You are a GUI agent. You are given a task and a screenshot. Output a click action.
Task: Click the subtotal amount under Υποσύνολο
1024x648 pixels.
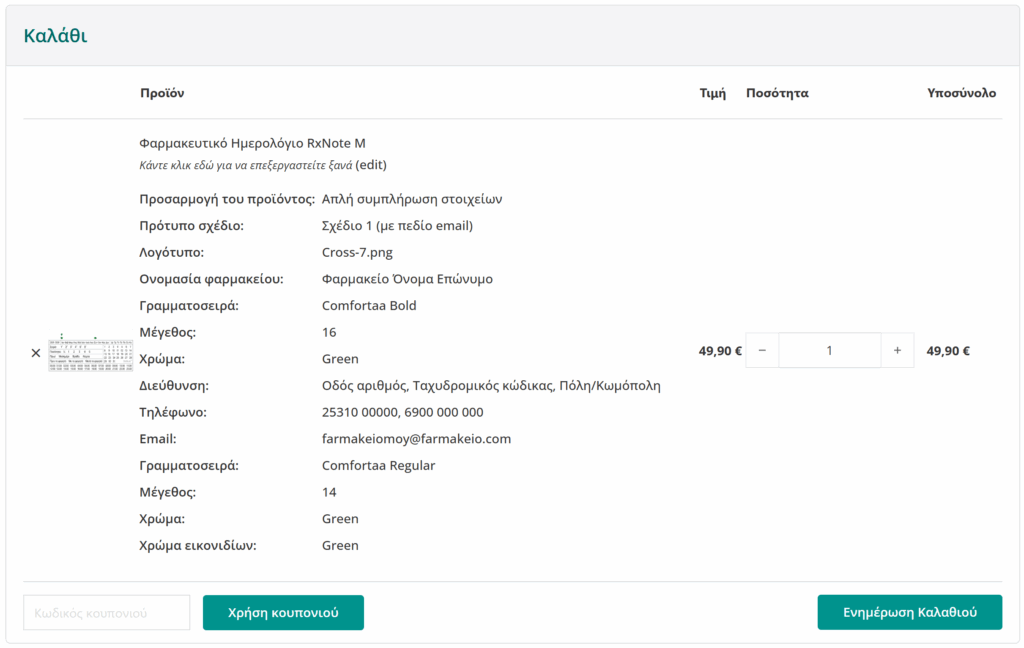pos(948,351)
